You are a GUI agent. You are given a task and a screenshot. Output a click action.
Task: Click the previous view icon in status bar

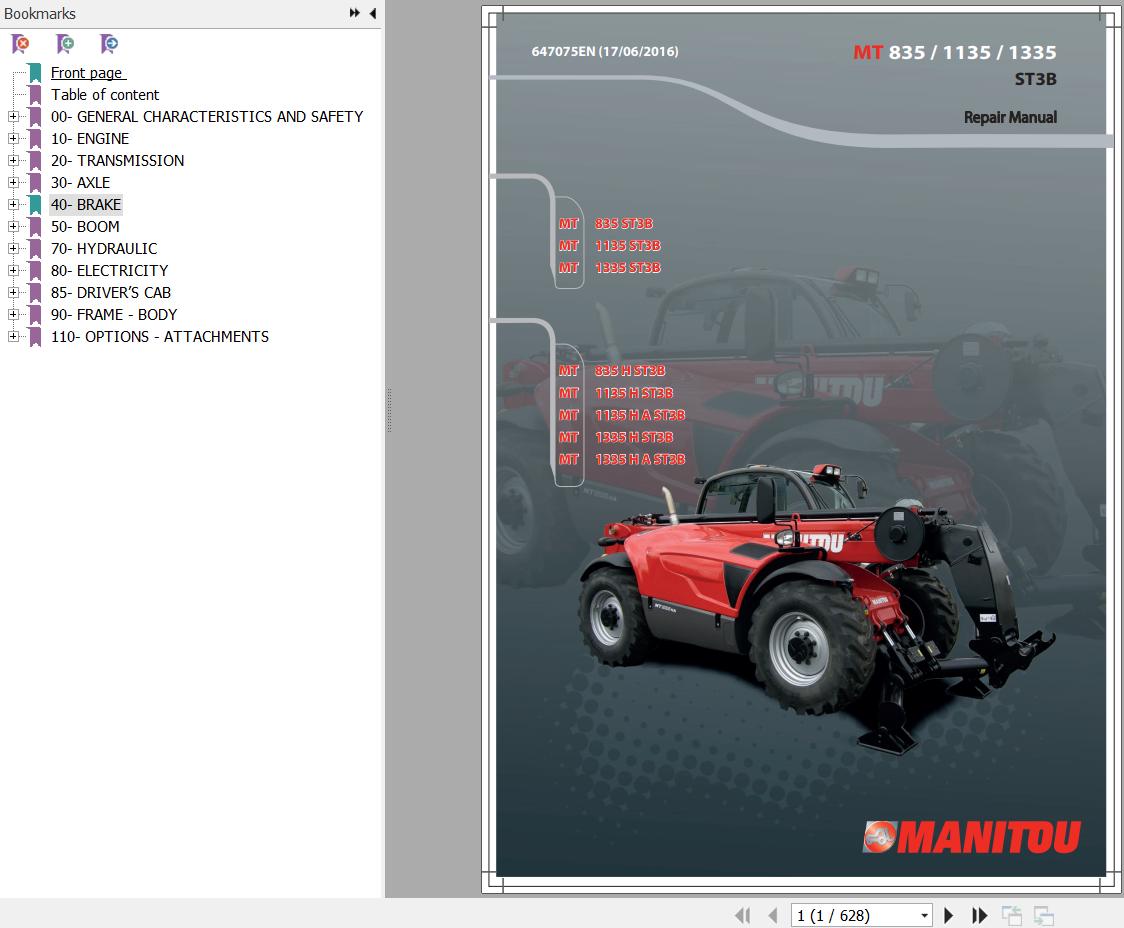[x=1011, y=915]
